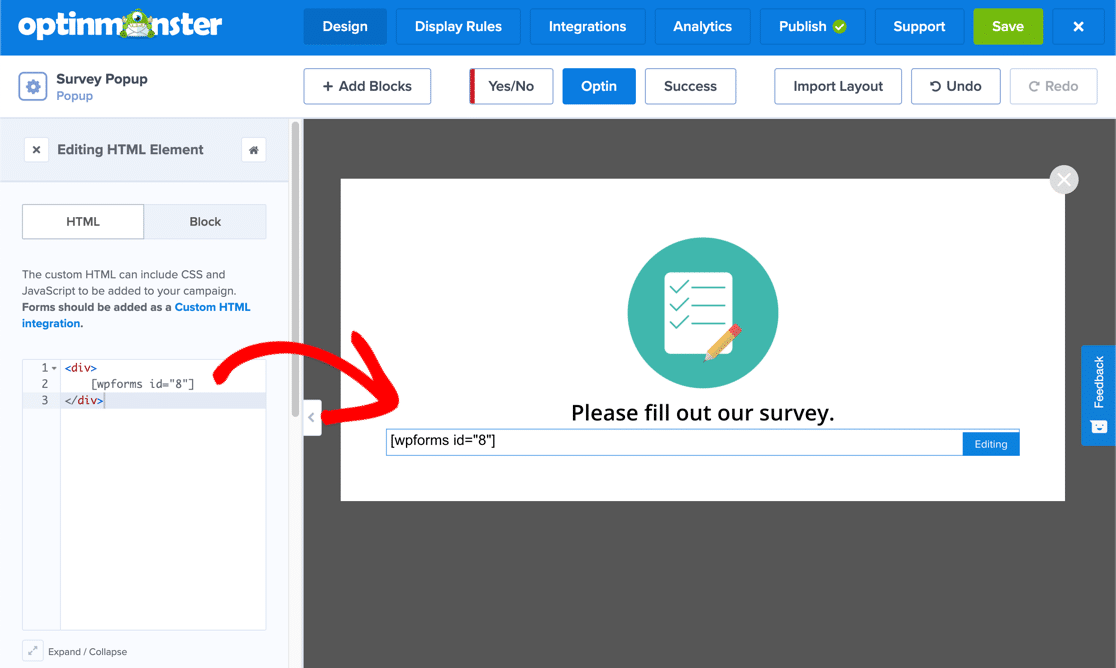Click the Survey Popup campaign name
The width and height of the screenshot is (1116, 668).
[102, 79]
